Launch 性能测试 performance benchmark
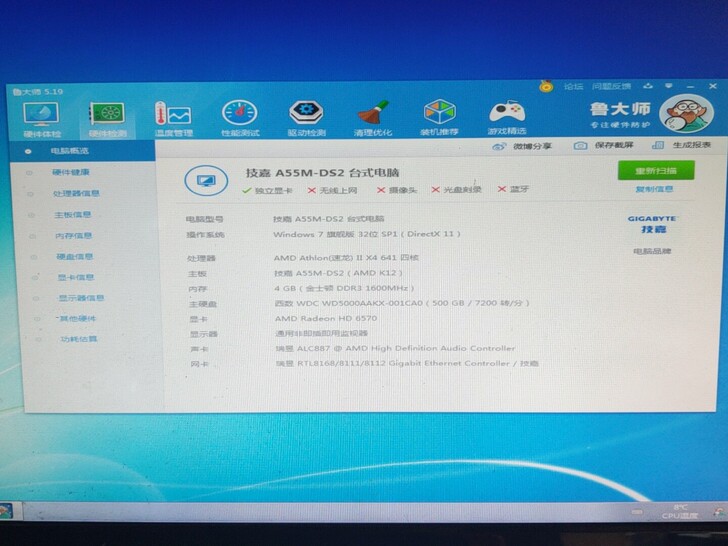 coord(240,118)
